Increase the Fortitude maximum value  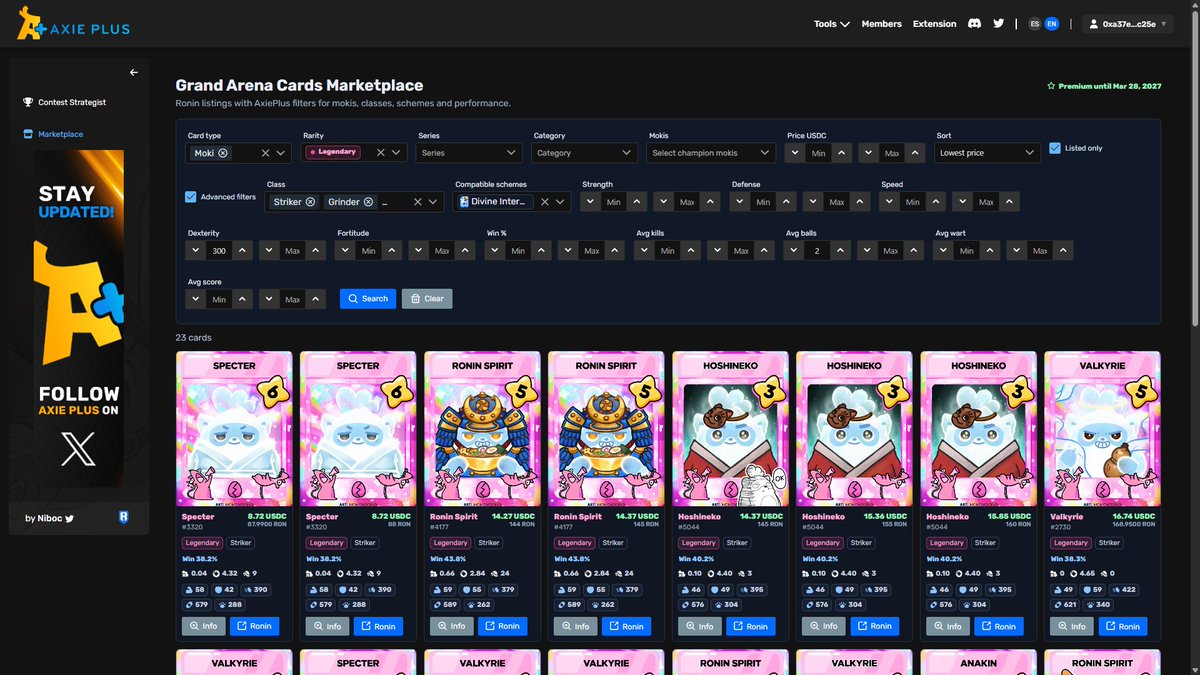pyautogui.click(x=466, y=250)
